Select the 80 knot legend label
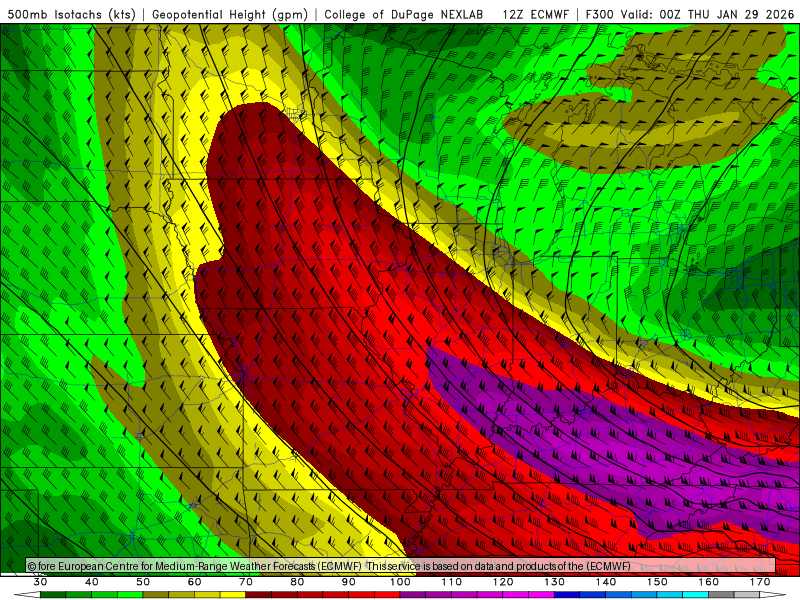The height and width of the screenshot is (600, 800). (297, 582)
